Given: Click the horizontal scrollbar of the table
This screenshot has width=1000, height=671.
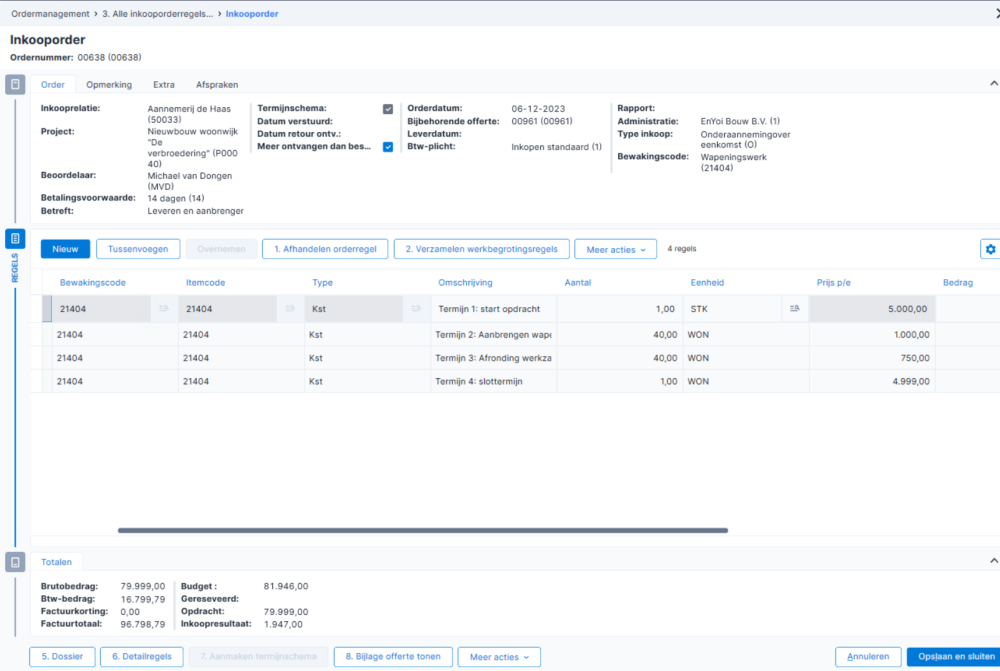Looking at the screenshot, I should tap(423, 530).
